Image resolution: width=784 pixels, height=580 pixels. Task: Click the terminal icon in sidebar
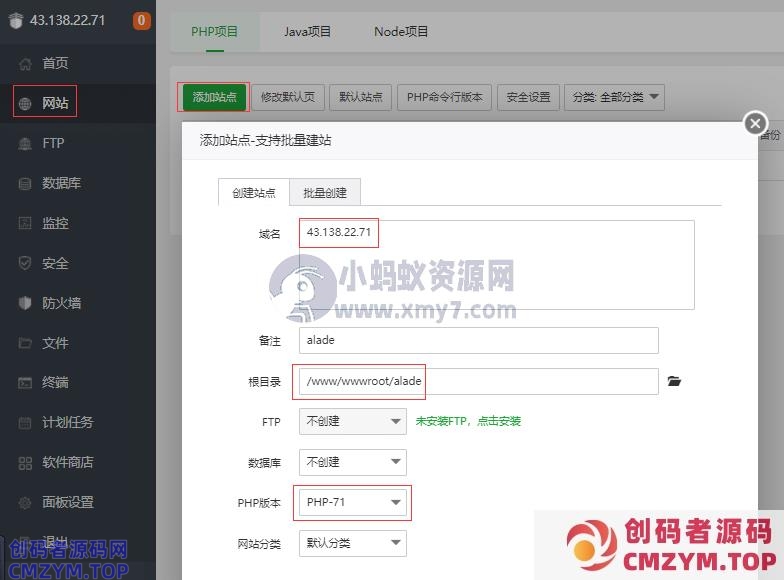pos(25,383)
